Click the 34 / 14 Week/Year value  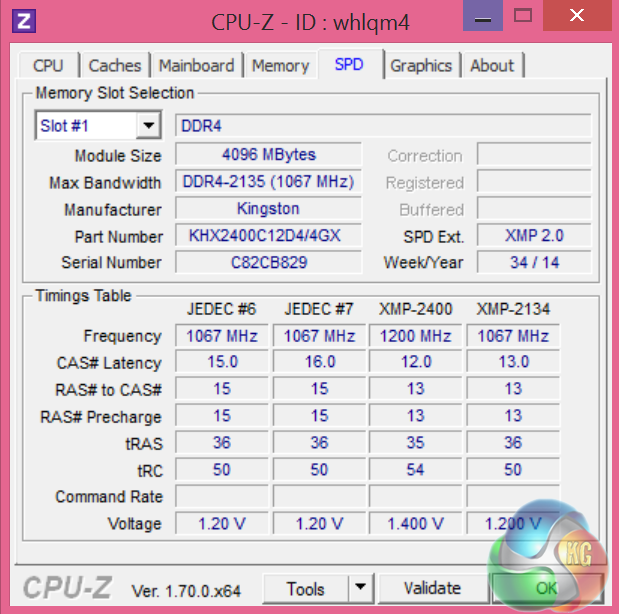click(x=534, y=262)
